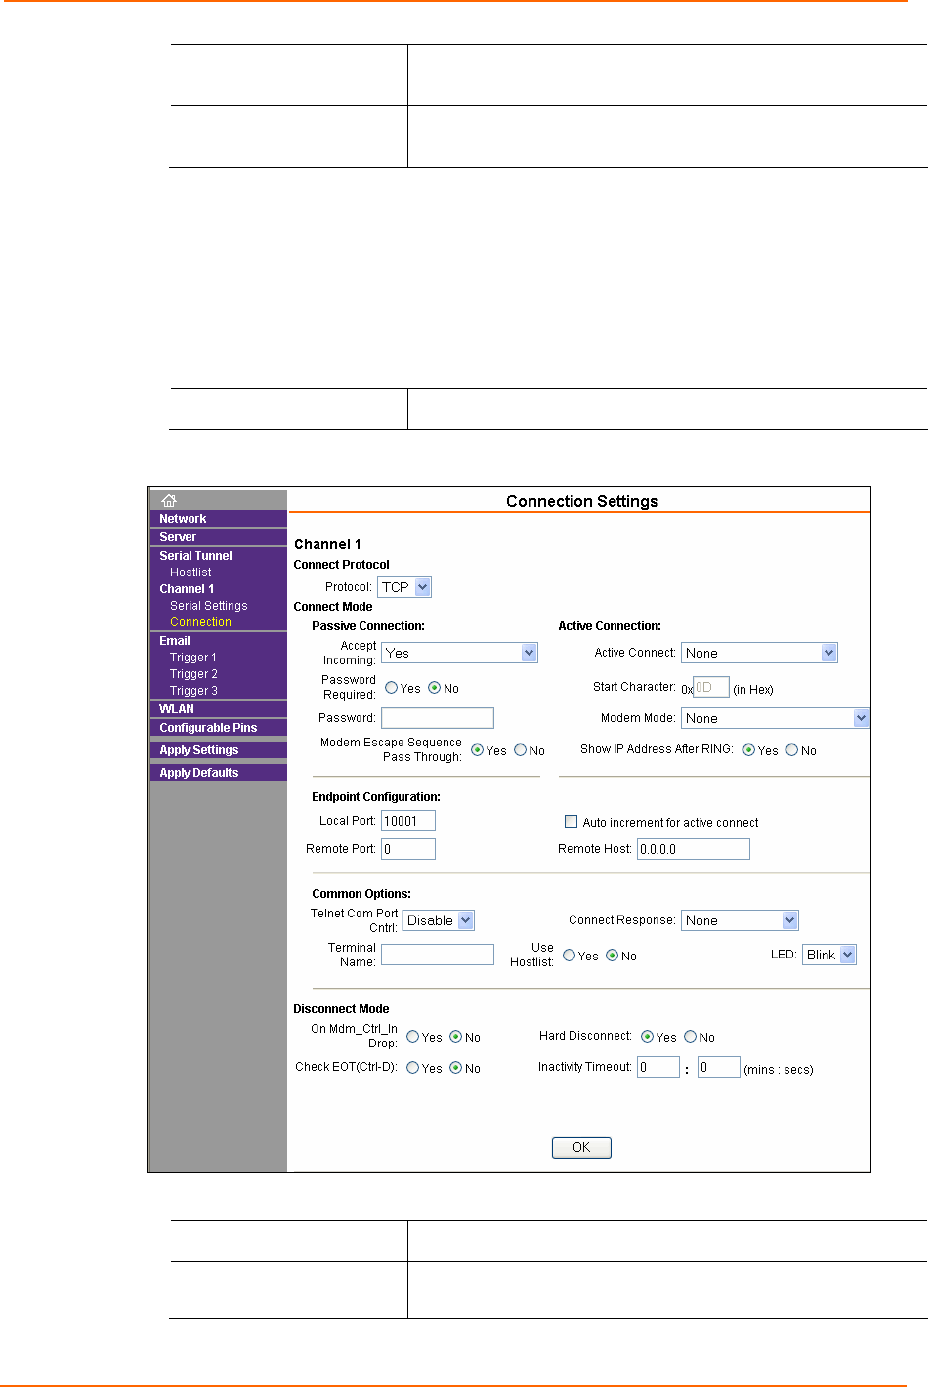Open Trigger 1 settings
This screenshot has width=928, height=1387.
point(193,658)
